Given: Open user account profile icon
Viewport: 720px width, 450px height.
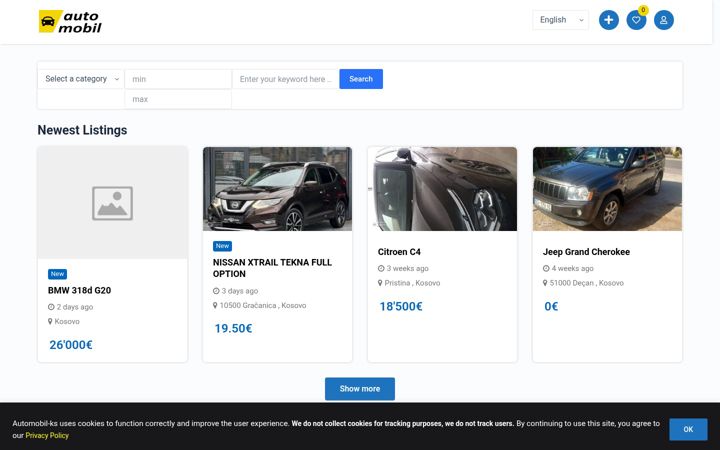Looking at the screenshot, I should coord(664,20).
